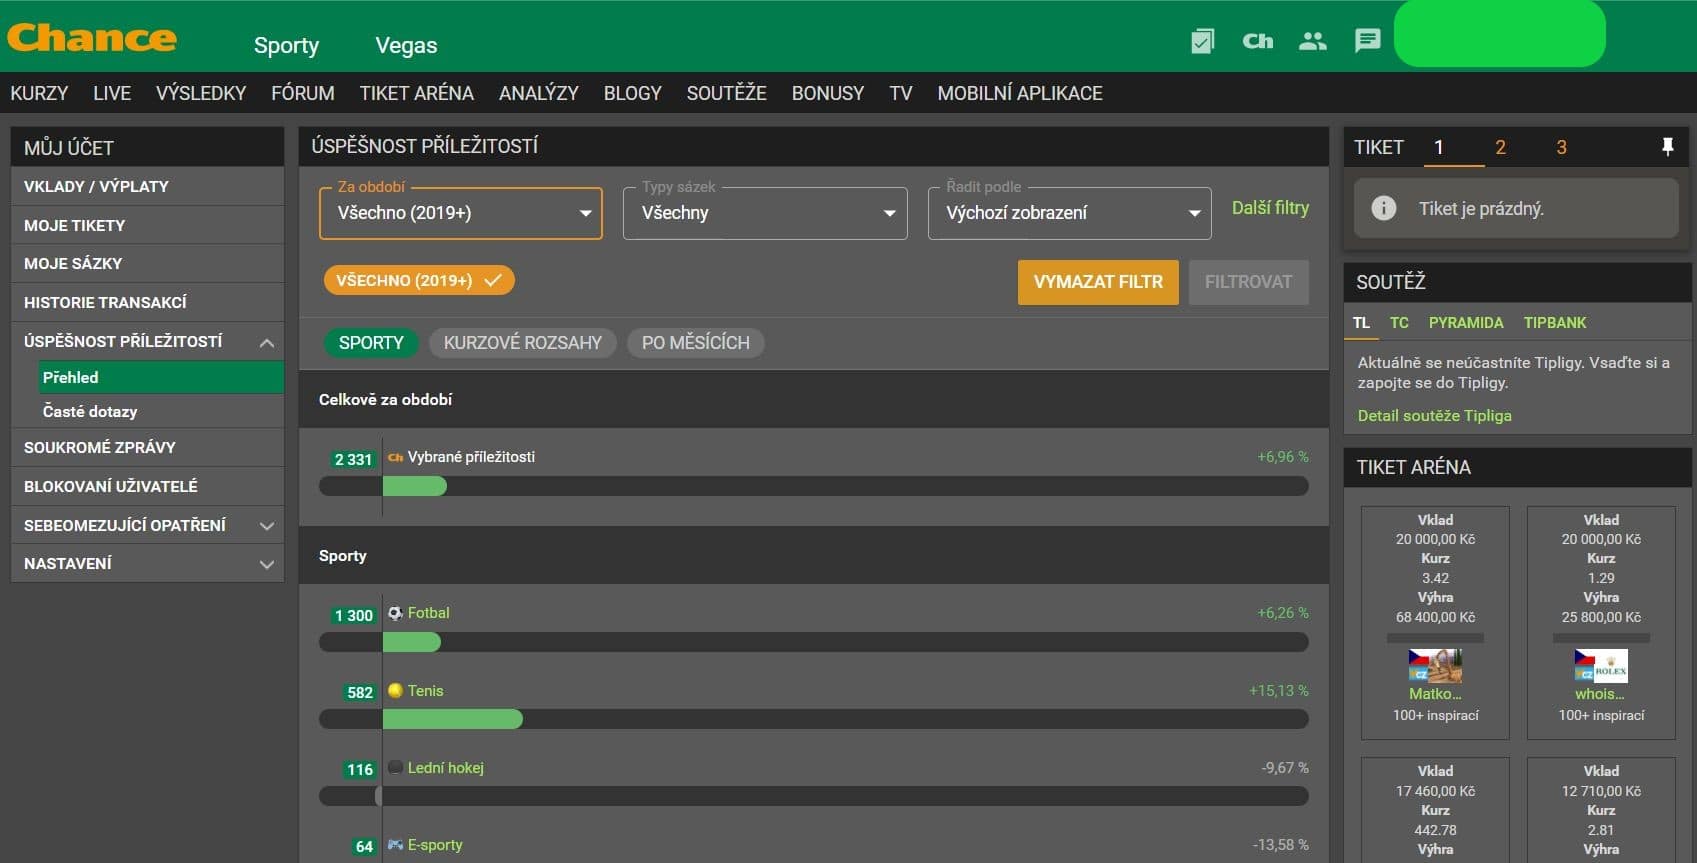This screenshot has width=1697, height=863.
Task: Open the ticket checklist icon in header
Action: point(1202,41)
